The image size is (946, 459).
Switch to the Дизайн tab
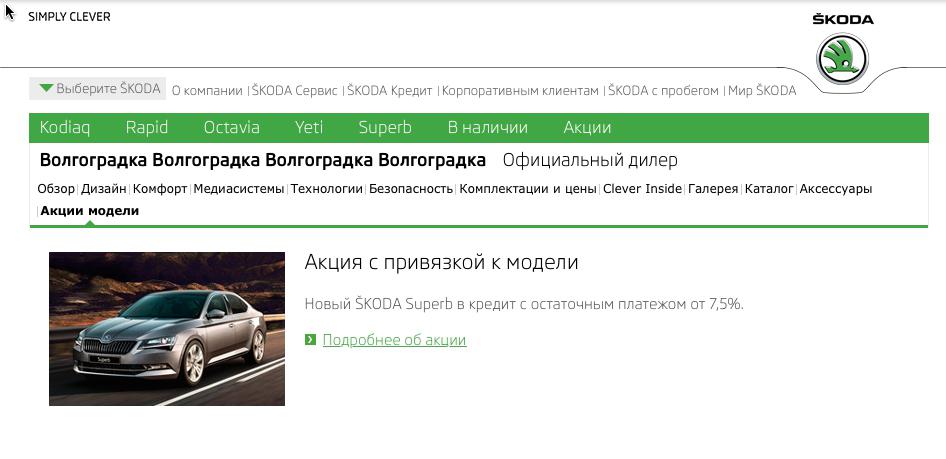(x=104, y=189)
